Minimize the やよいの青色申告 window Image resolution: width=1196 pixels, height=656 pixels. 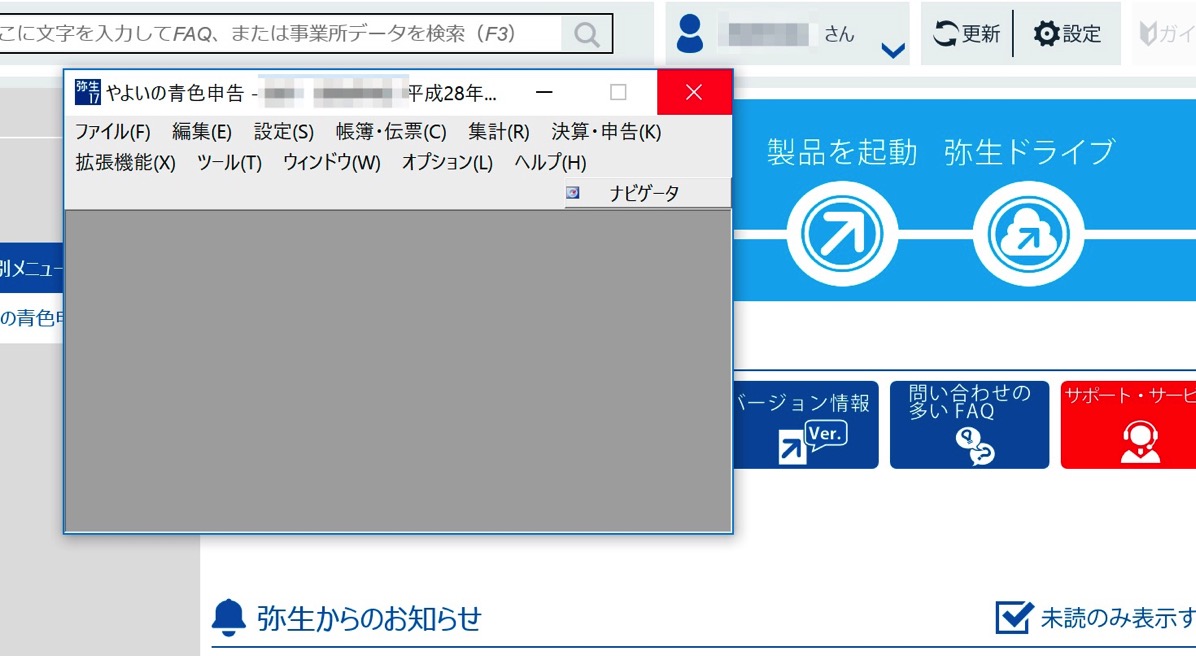point(544,92)
